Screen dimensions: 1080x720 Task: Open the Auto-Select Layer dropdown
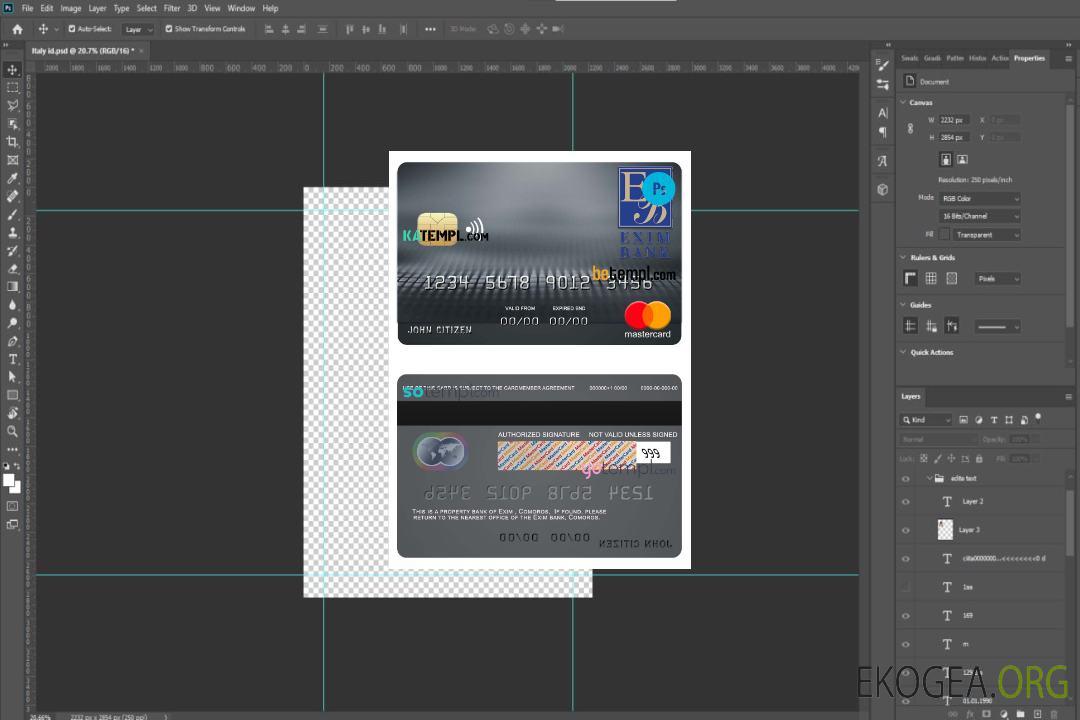click(138, 29)
